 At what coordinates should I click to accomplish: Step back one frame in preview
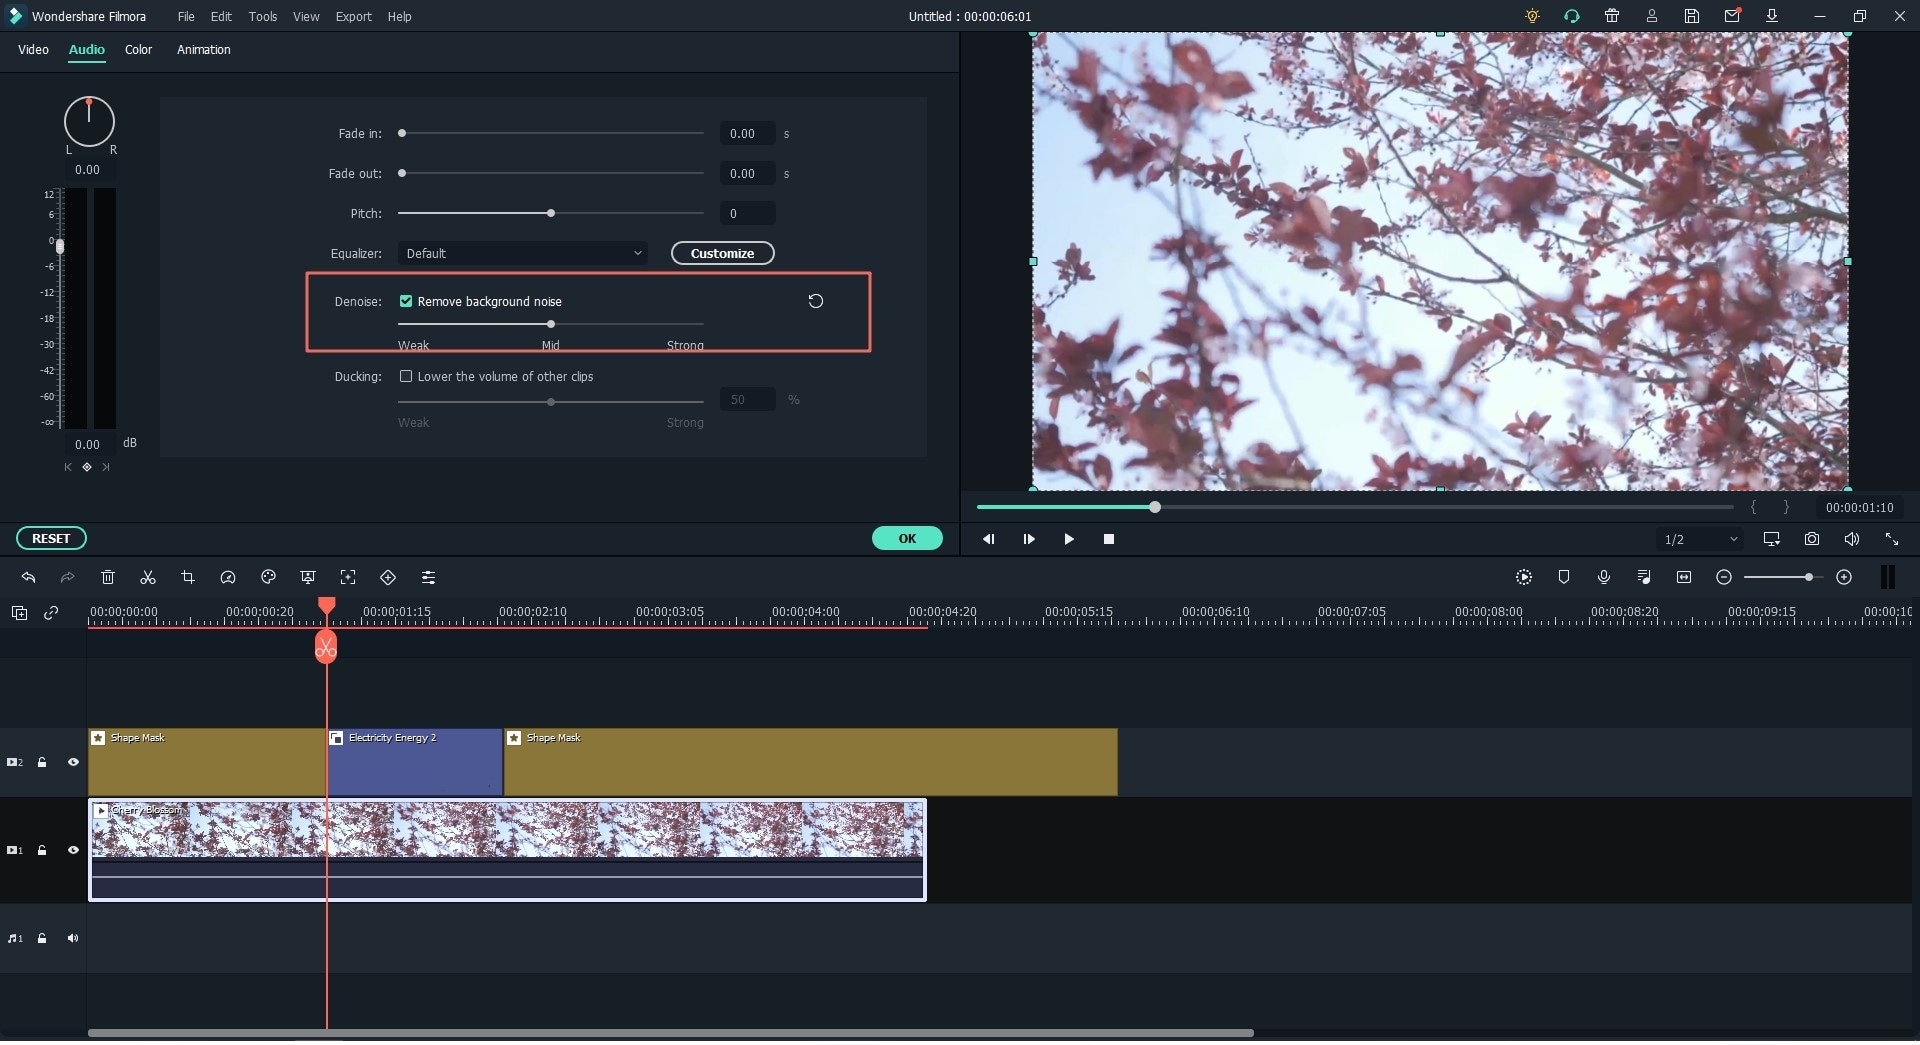988,540
